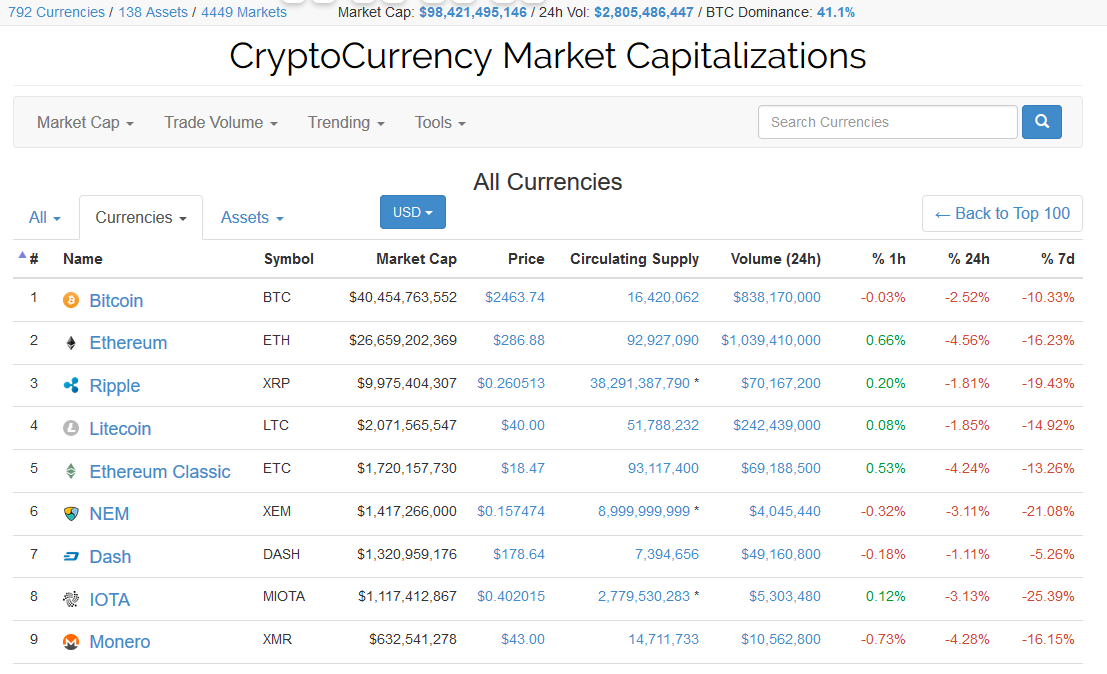The image size is (1107, 674).
Task: Click Ethereum 1h change 0.66%
Action: pos(885,340)
